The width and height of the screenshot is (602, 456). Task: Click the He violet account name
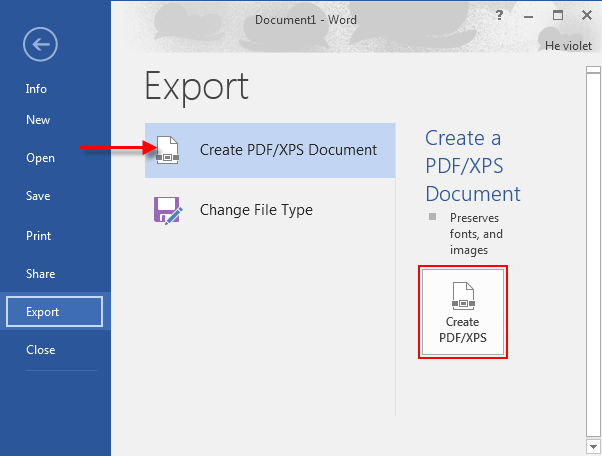pos(568,46)
